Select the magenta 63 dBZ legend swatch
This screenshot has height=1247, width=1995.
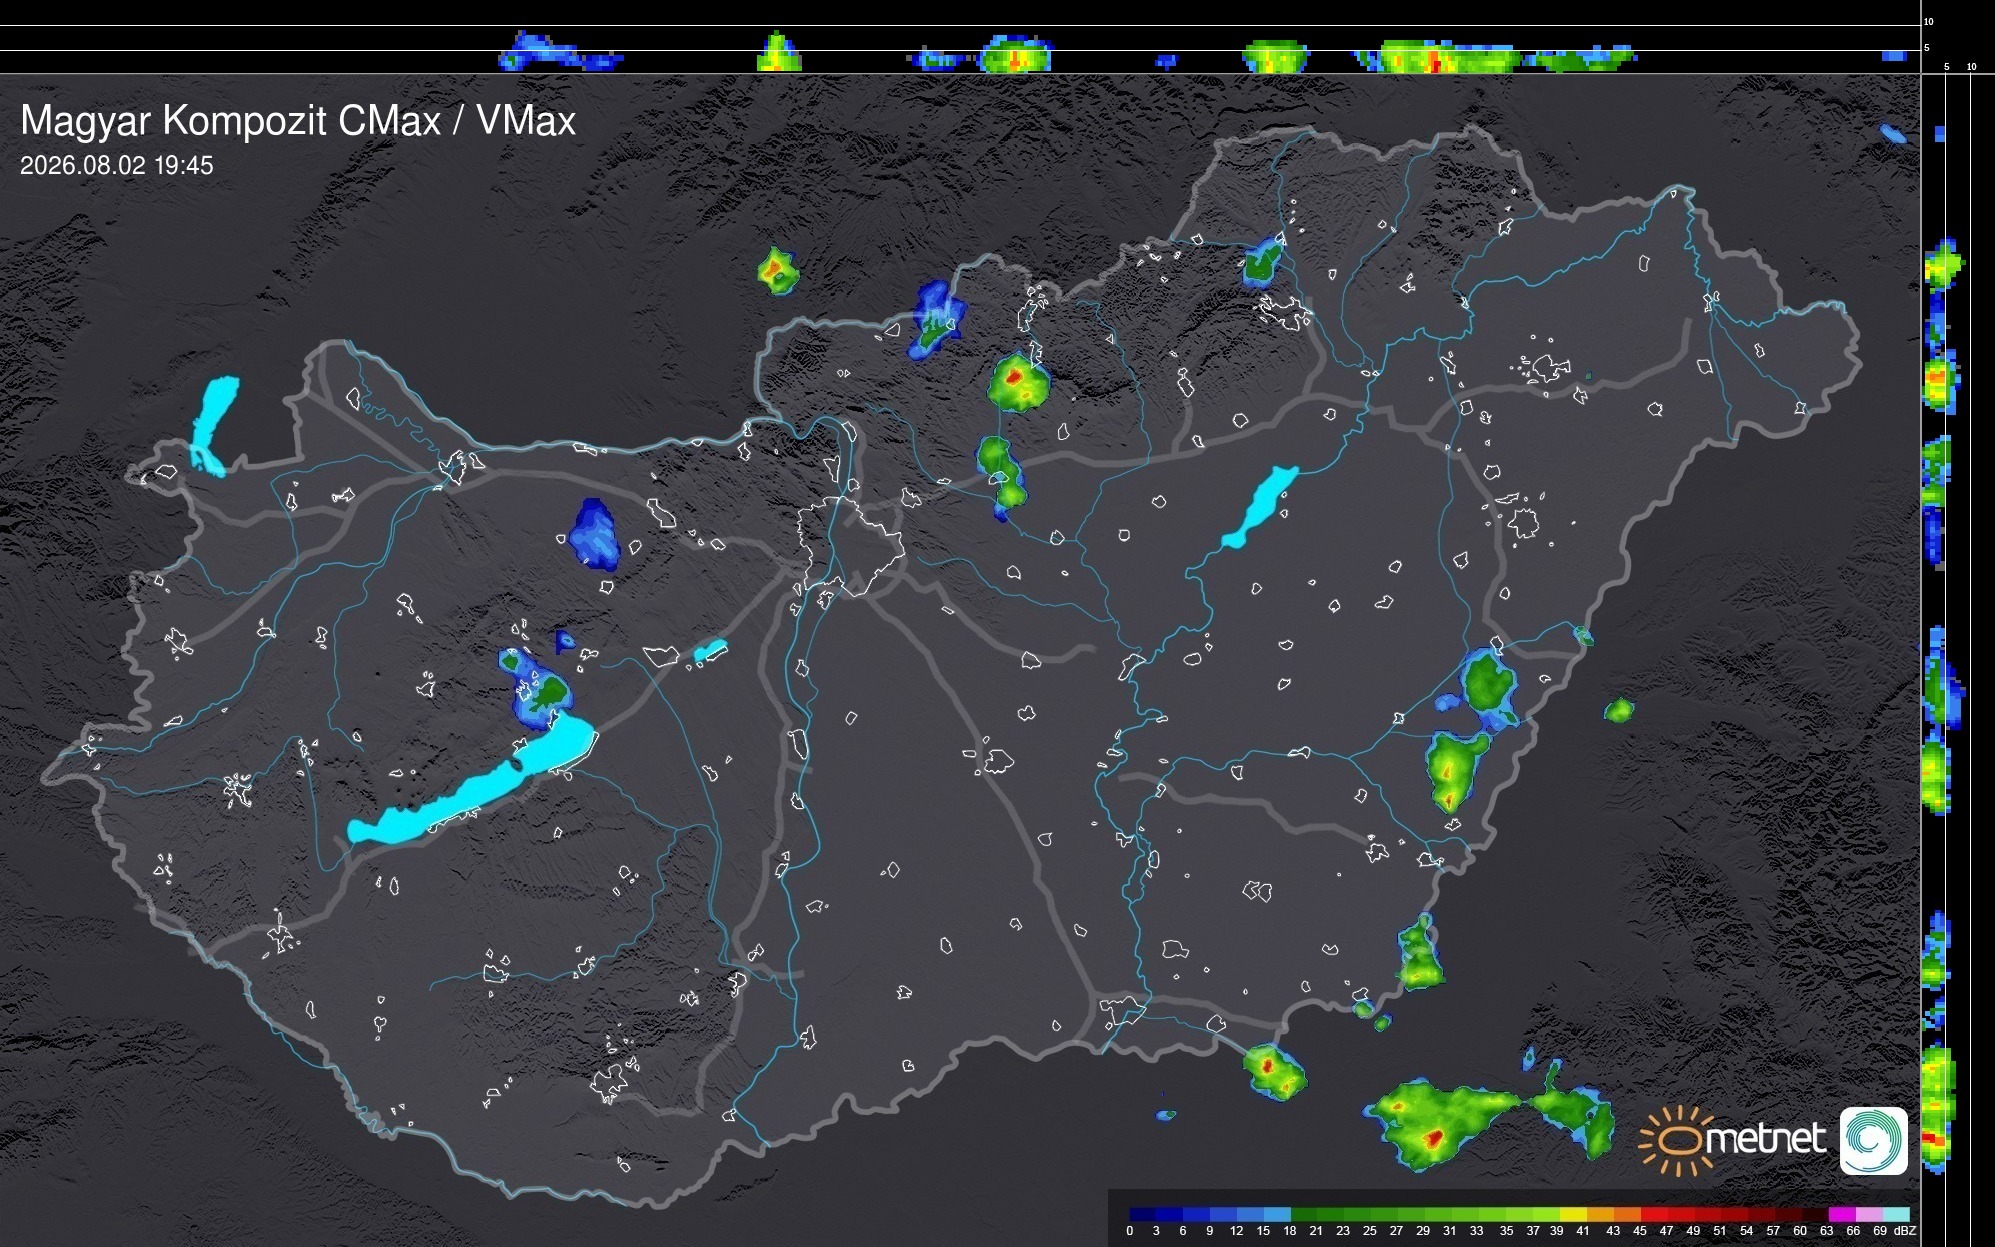(x=1842, y=1214)
